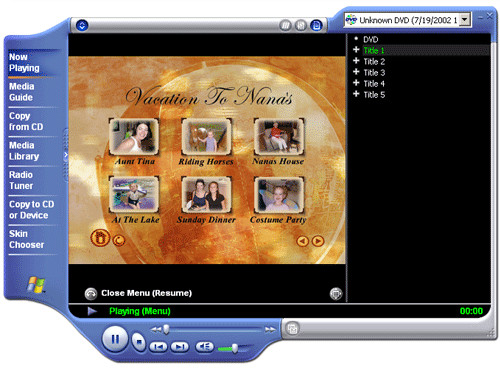
Task: Switch to compact mode via corner icon
Action: coord(292,329)
